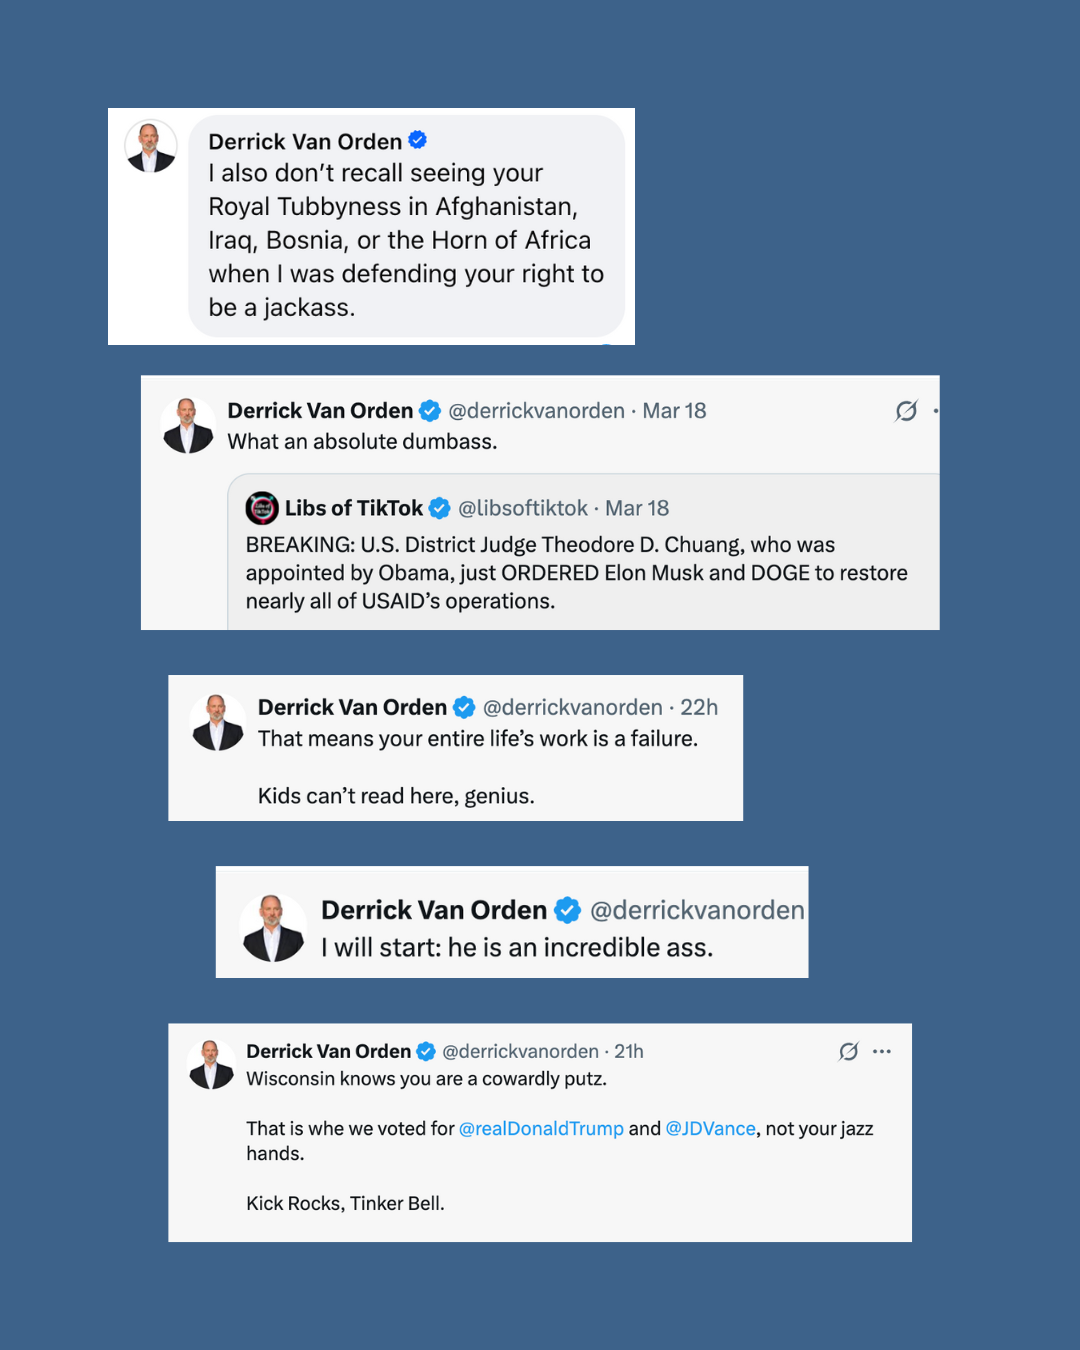Click the Mar 18 date on the Libs of TikTok quote

click(x=637, y=508)
